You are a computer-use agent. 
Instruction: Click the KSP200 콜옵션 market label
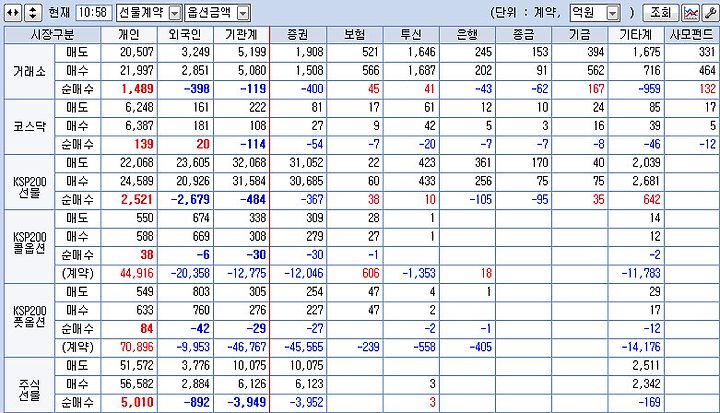click(x=29, y=242)
